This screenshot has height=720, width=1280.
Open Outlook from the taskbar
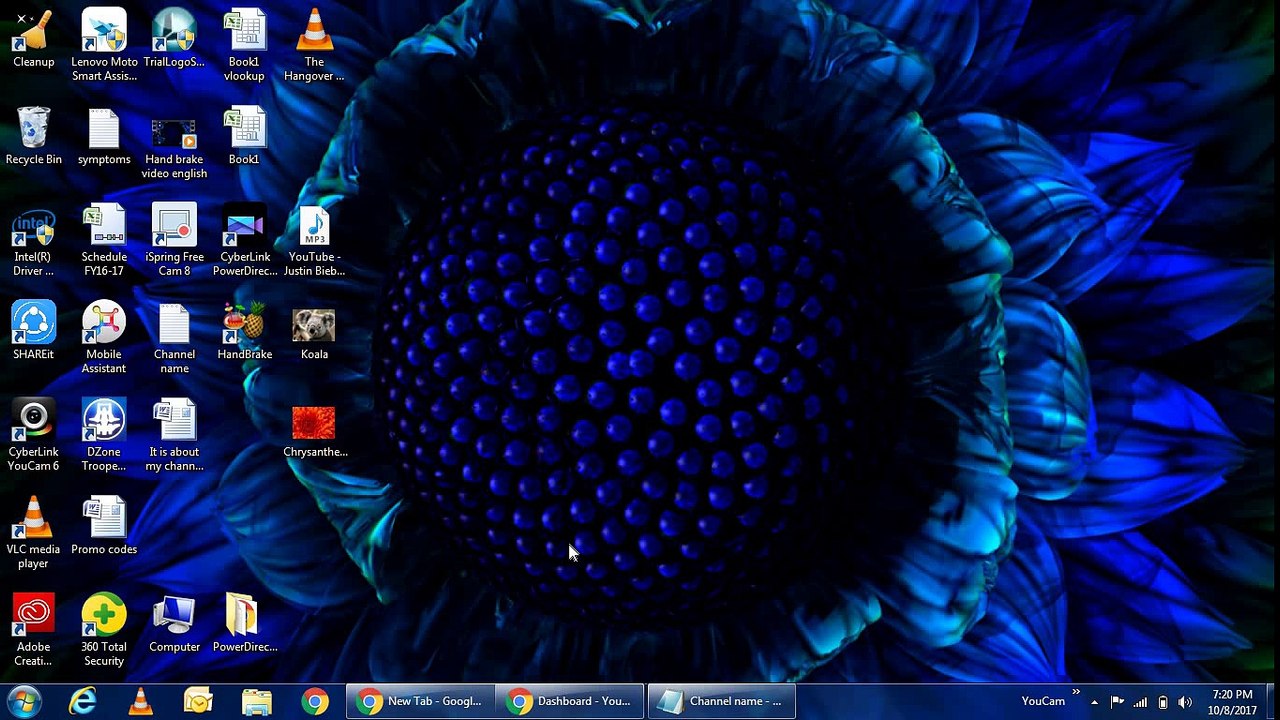(198, 702)
